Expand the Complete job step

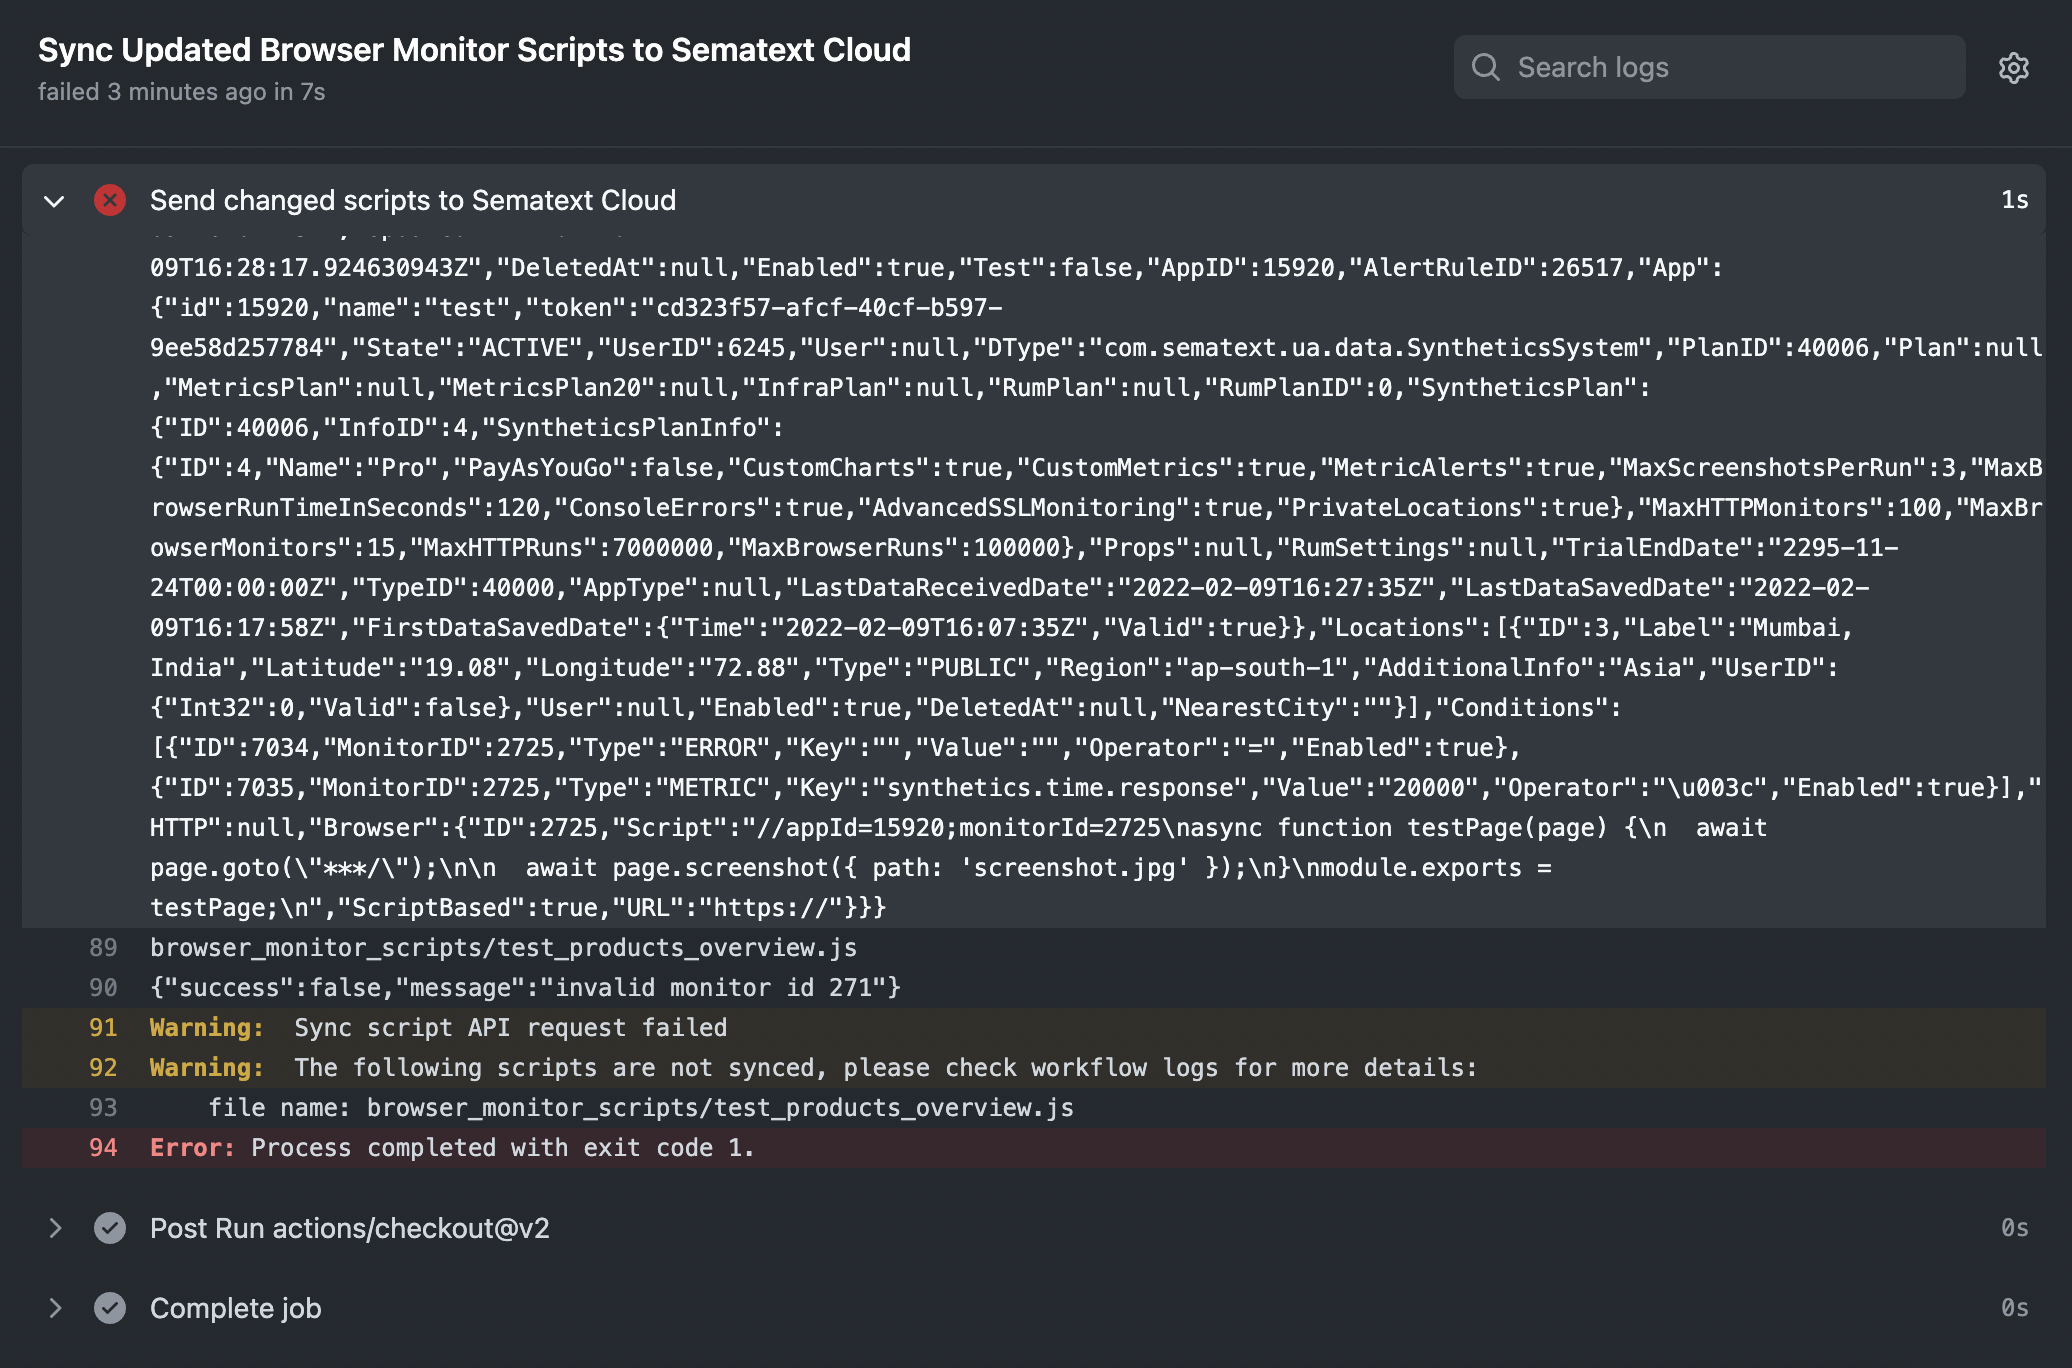(x=55, y=1308)
